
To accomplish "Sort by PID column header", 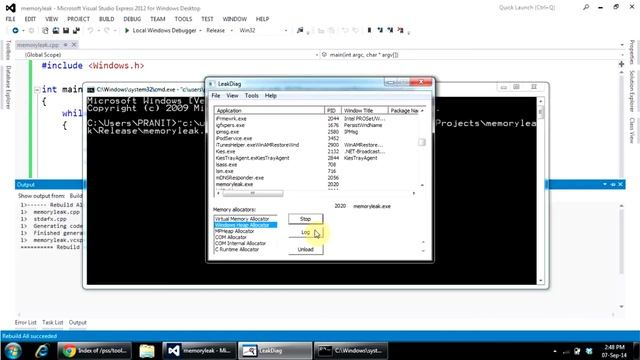I will [x=333, y=111].
